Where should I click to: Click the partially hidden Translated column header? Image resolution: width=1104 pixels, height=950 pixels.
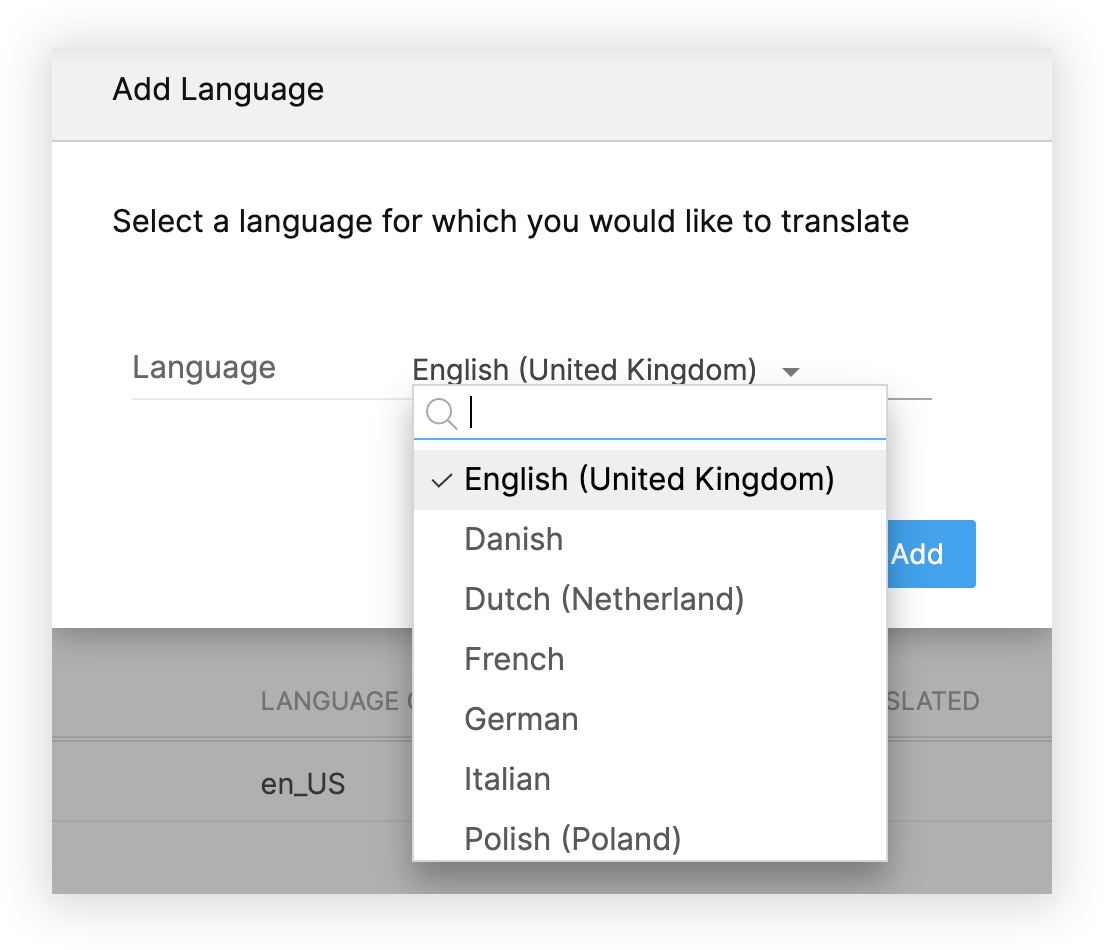[933, 701]
